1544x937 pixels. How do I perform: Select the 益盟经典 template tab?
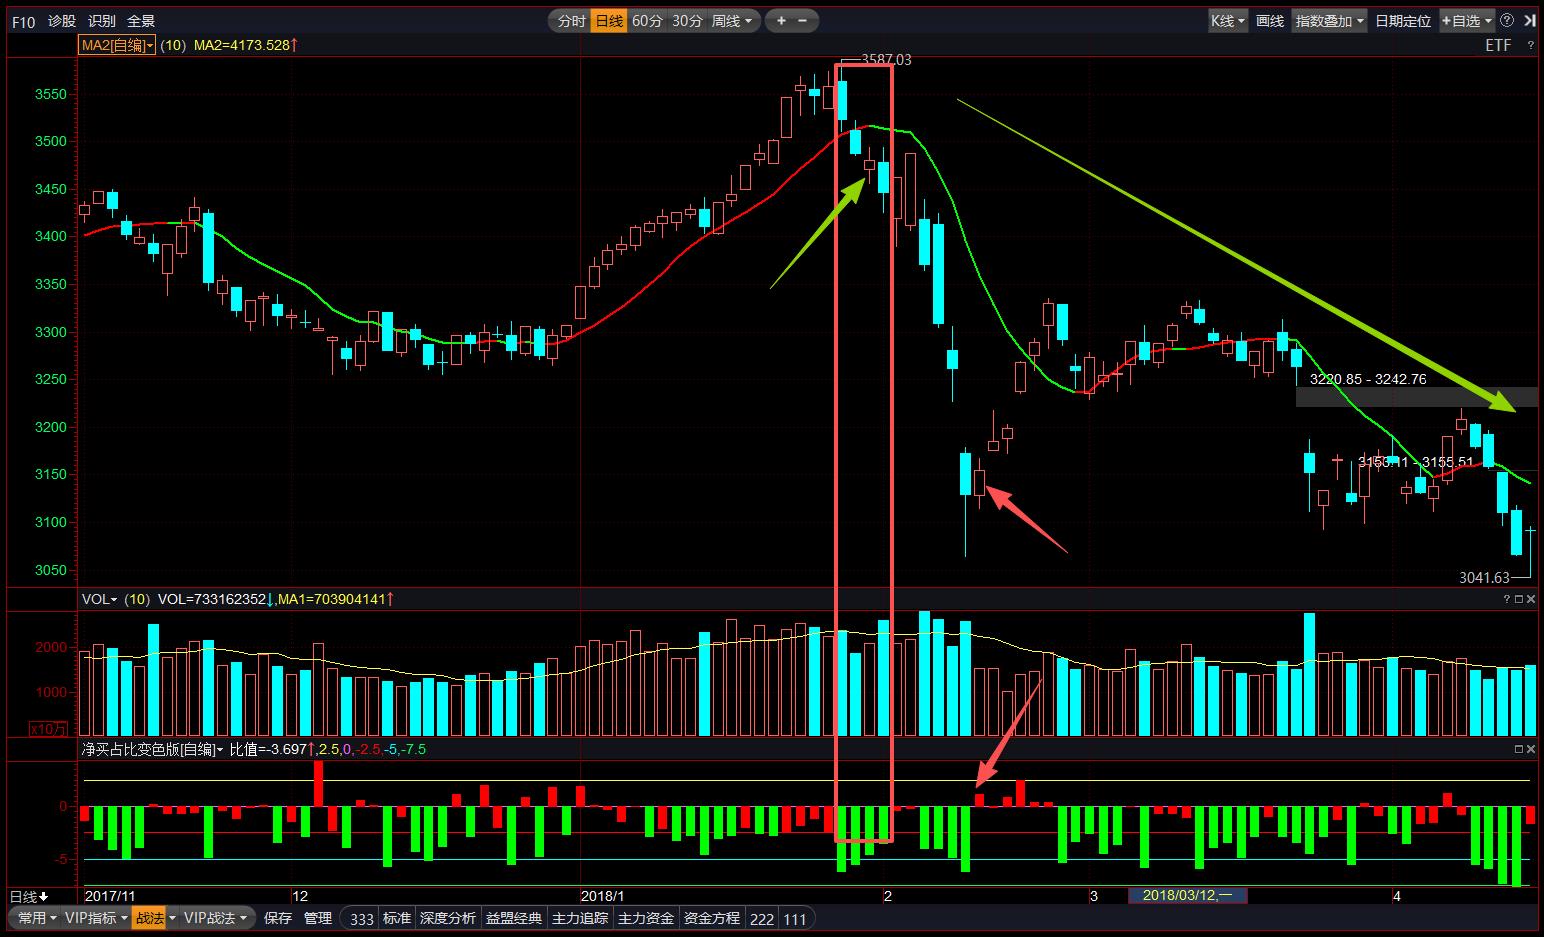tap(514, 919)
